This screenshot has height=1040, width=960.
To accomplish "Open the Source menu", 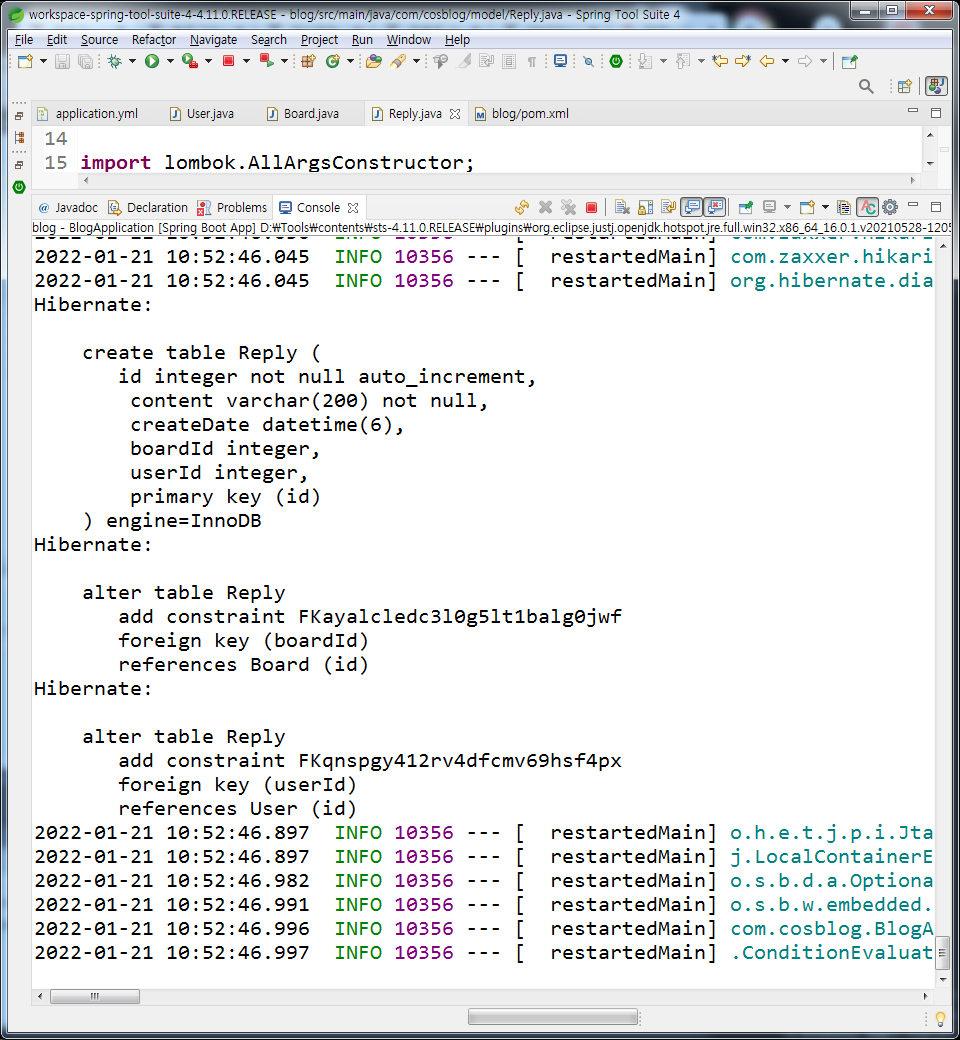I will 100,40.
